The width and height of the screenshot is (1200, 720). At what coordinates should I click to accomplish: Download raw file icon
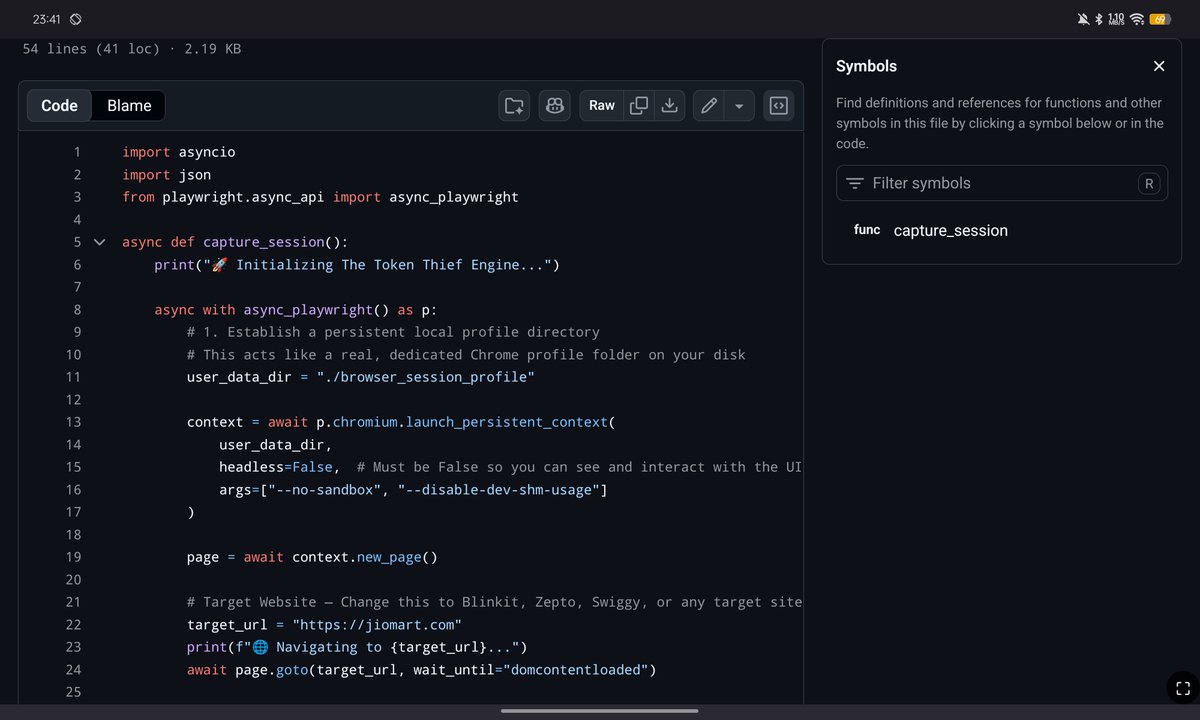click(671, 105)
